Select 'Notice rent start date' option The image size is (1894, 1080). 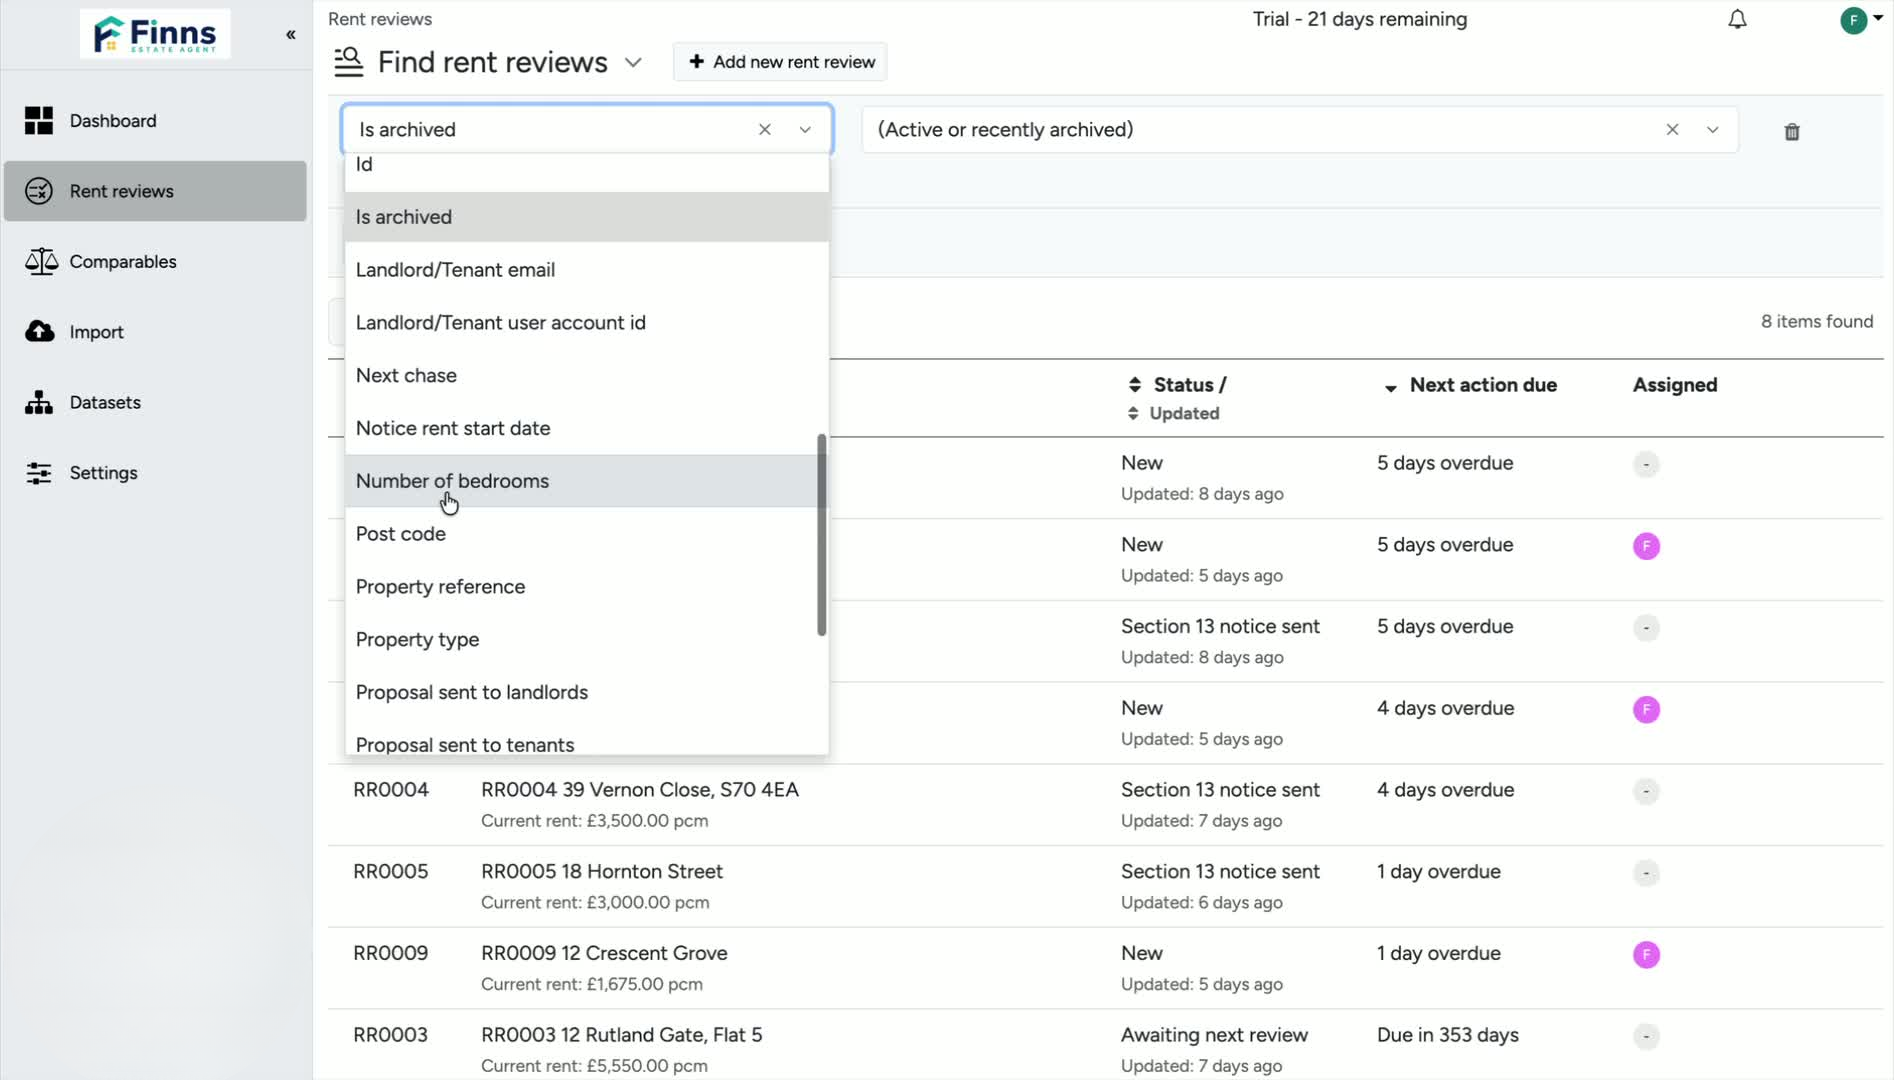[x=587, y=428]
